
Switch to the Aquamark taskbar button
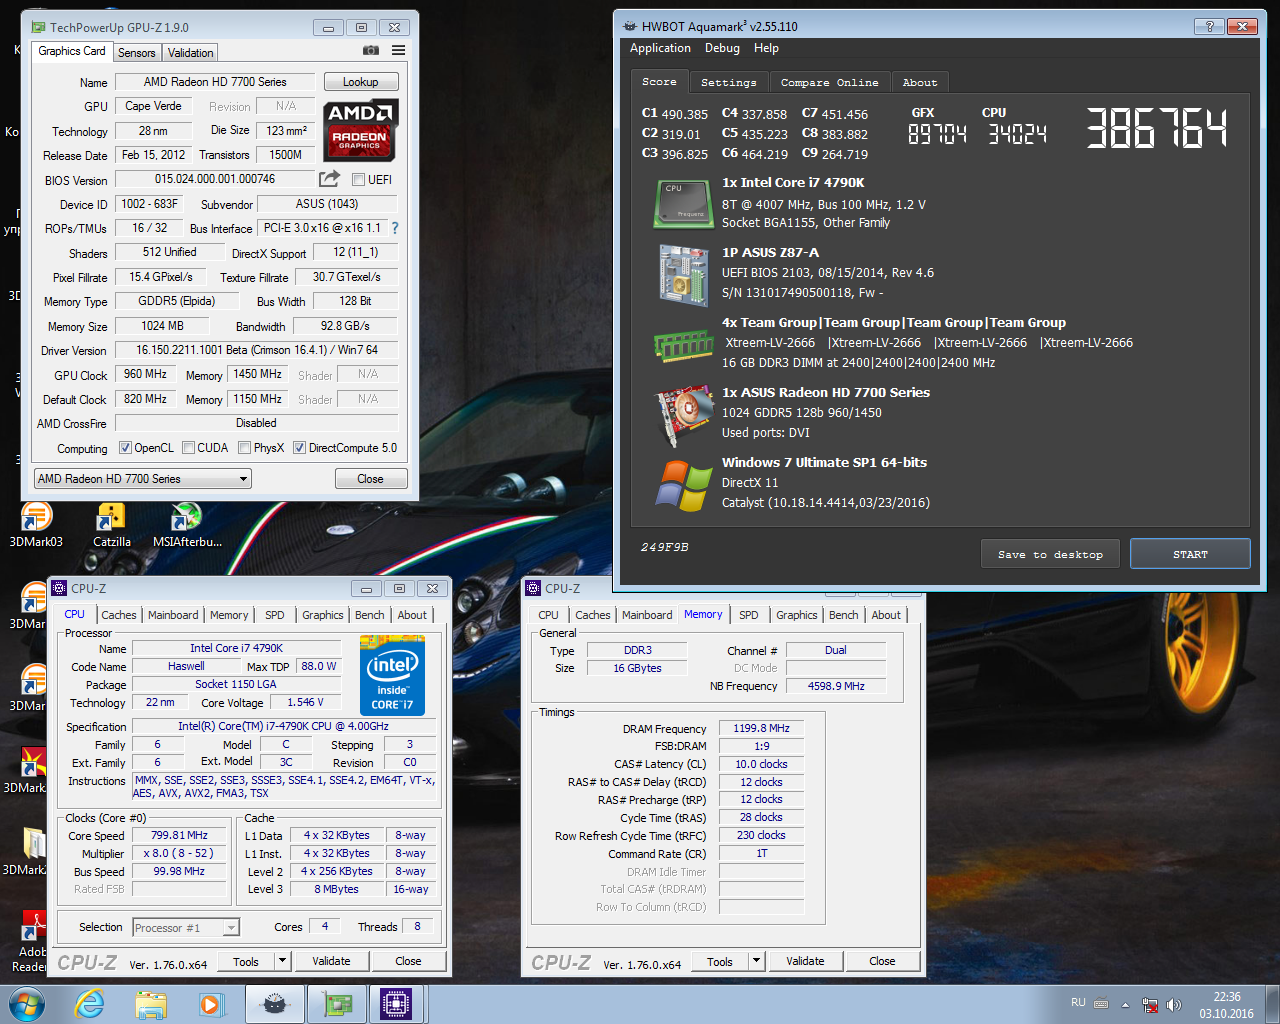pyautogui.click(x=275, y=1004)
